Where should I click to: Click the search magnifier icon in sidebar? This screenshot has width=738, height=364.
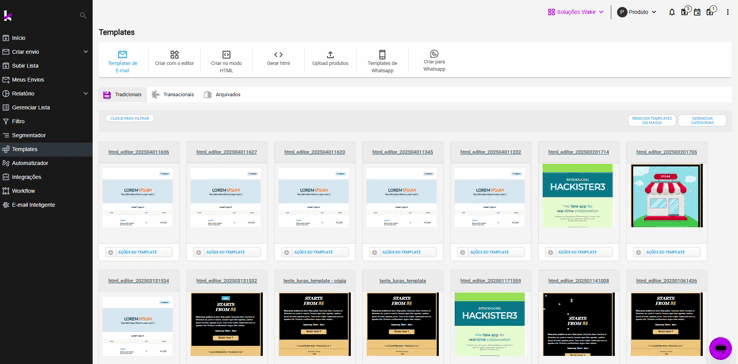tap(83, 16)
